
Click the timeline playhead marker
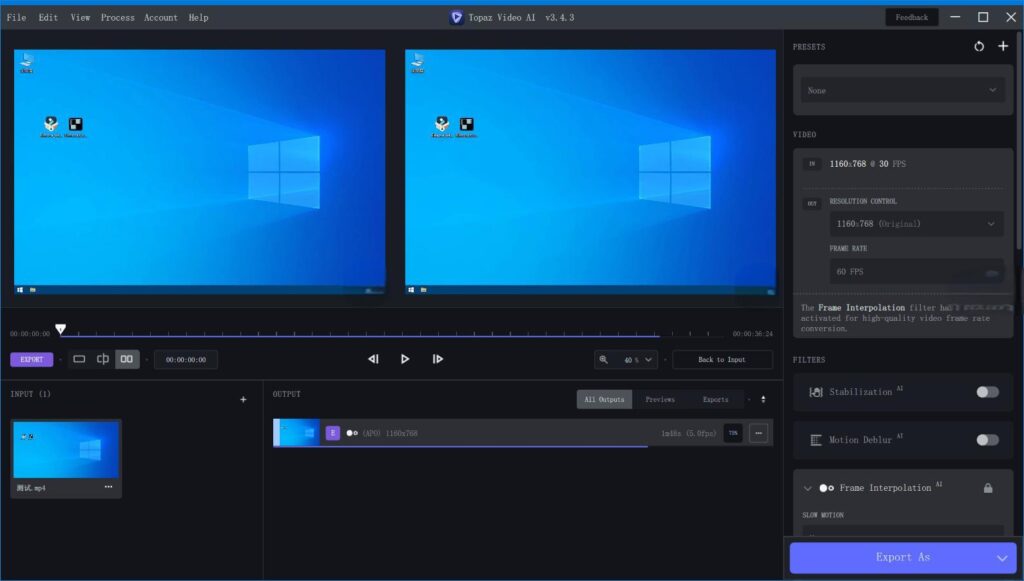click(62, 328)
